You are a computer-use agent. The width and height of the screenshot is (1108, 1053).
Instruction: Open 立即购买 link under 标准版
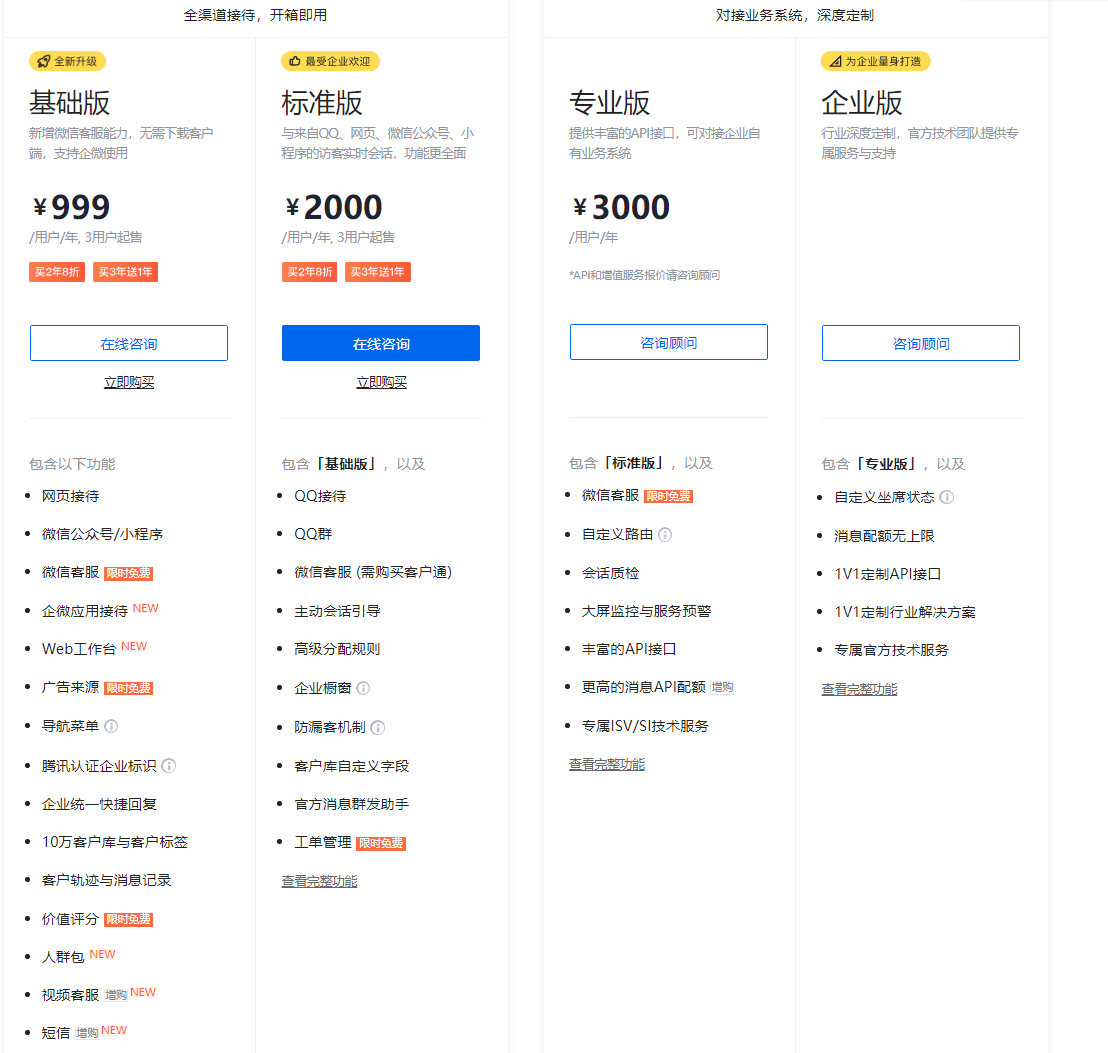(381, 382)
